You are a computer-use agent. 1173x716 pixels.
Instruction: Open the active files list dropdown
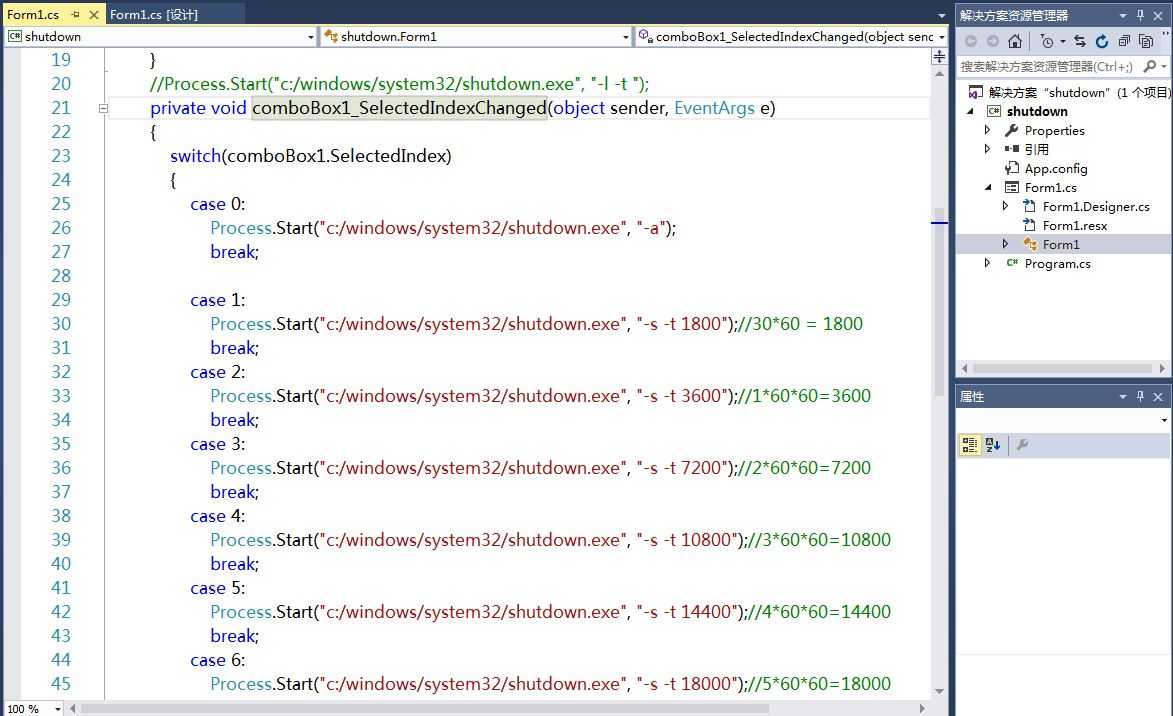942,15
